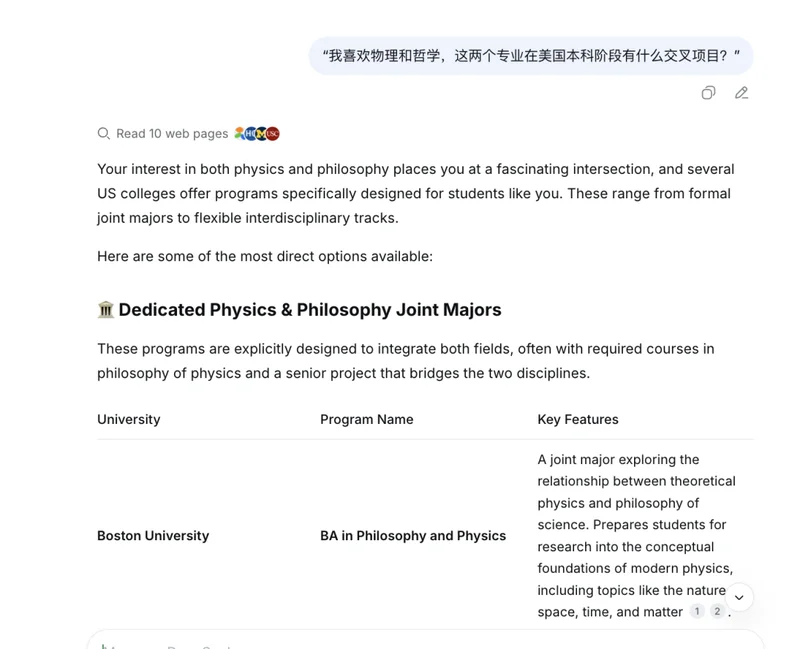The height and width of the screenshot is (649, 800).
Task: Copy the user's Chinese message
Action: 708,93
